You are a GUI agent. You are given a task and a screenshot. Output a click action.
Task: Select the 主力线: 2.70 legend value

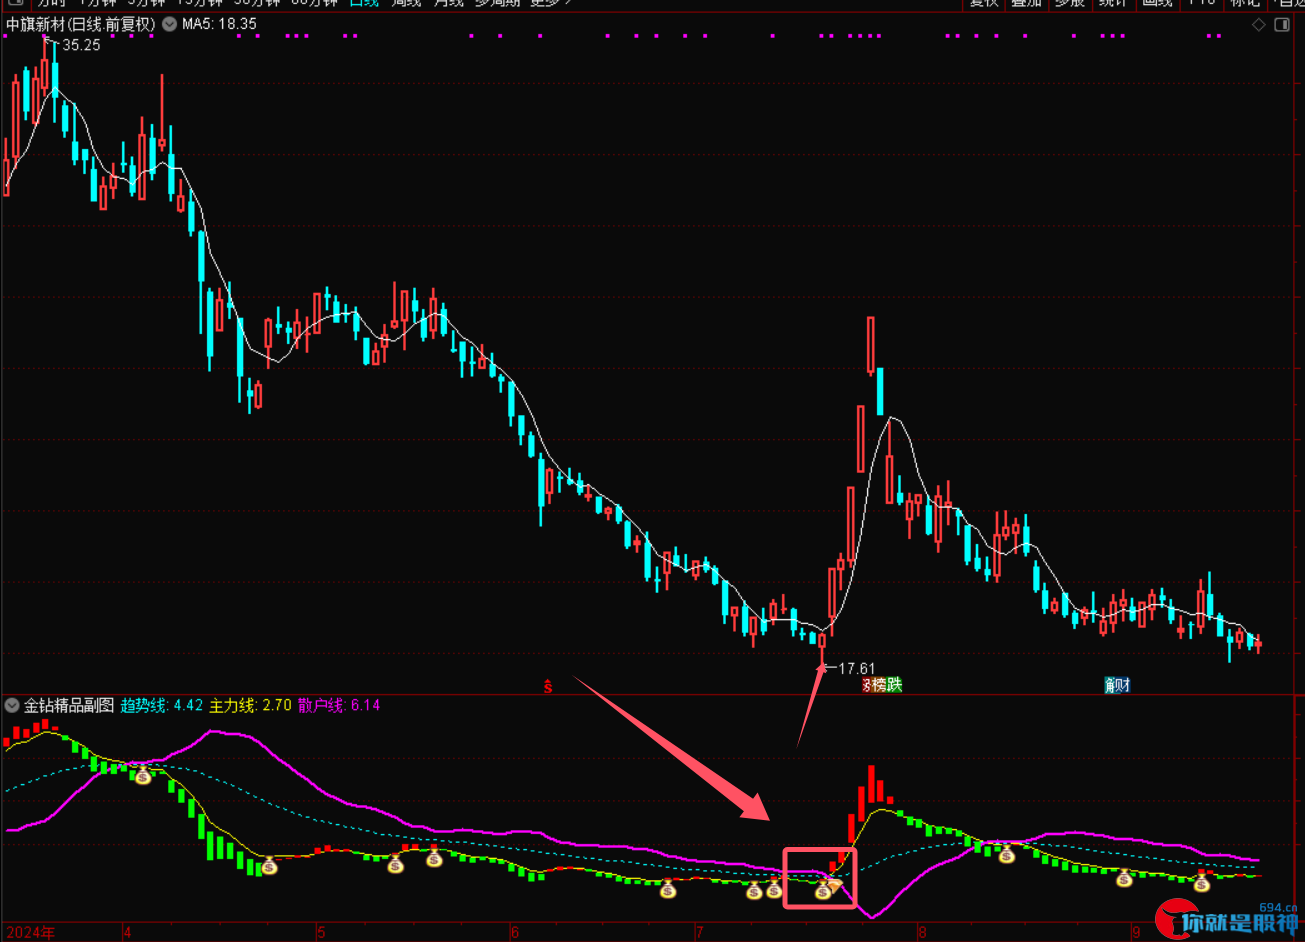[250, 705]
